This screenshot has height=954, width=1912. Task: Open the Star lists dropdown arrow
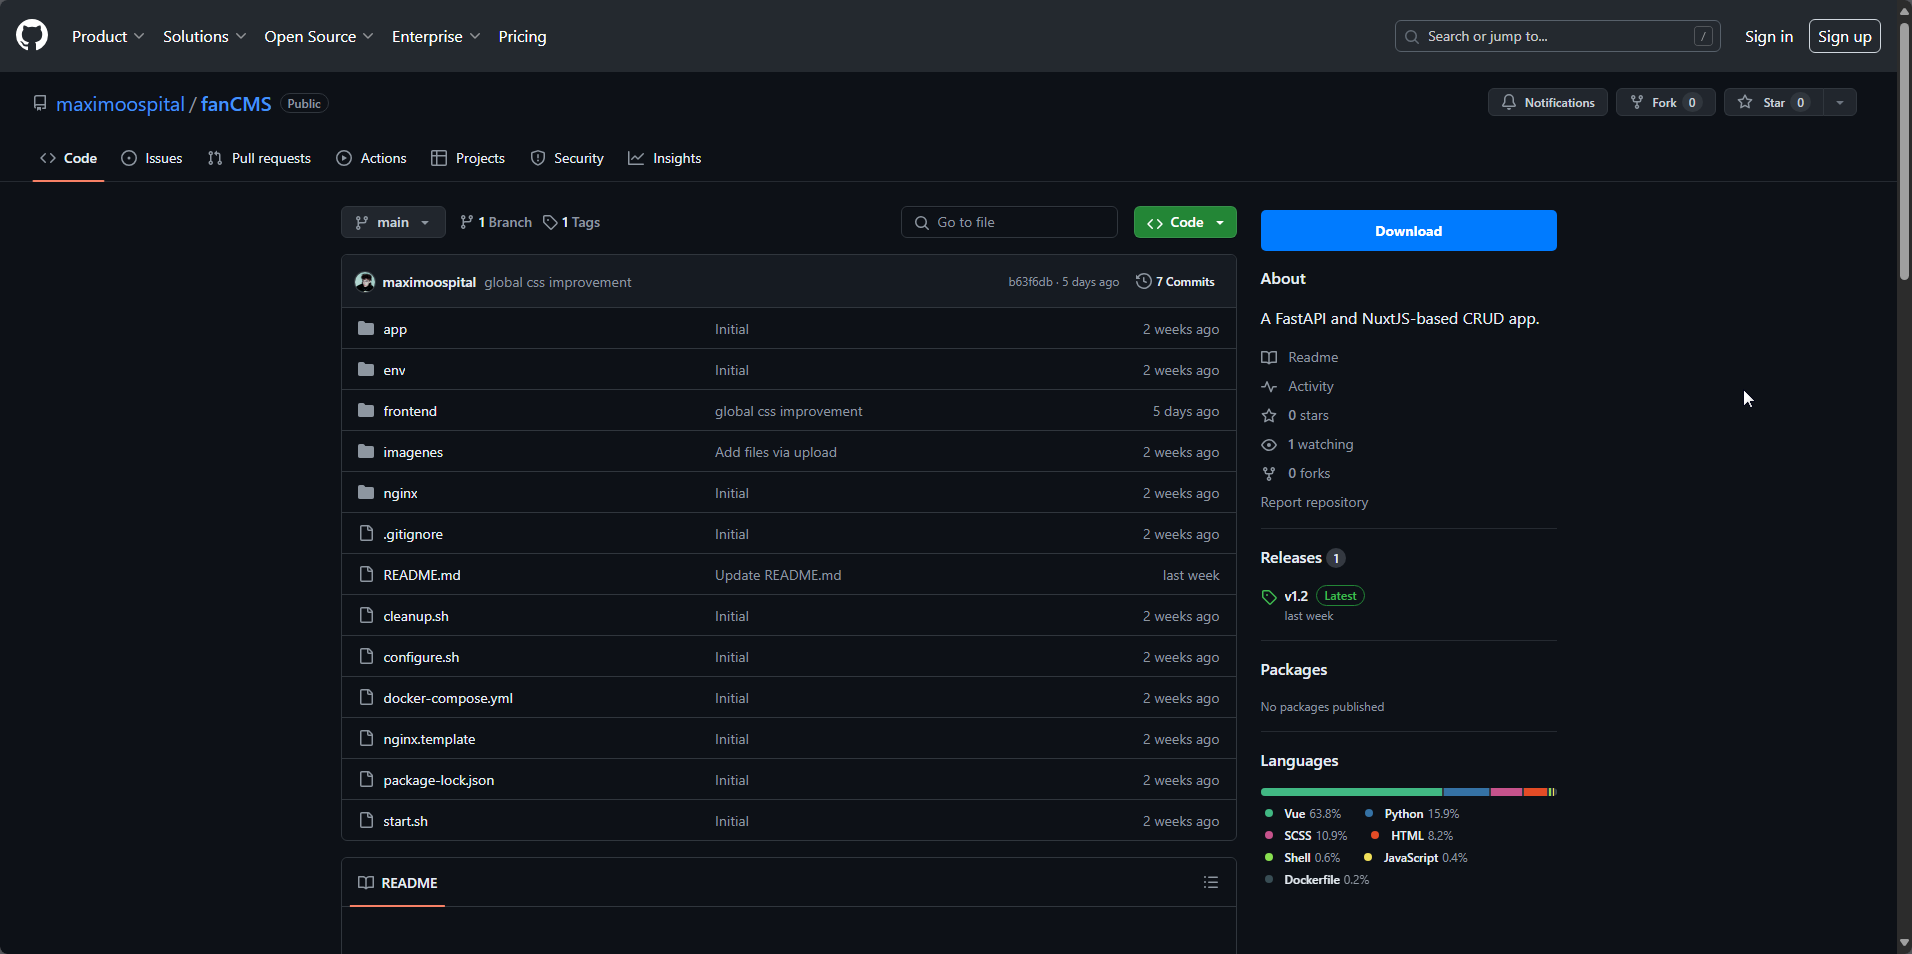click(1840, 102)
